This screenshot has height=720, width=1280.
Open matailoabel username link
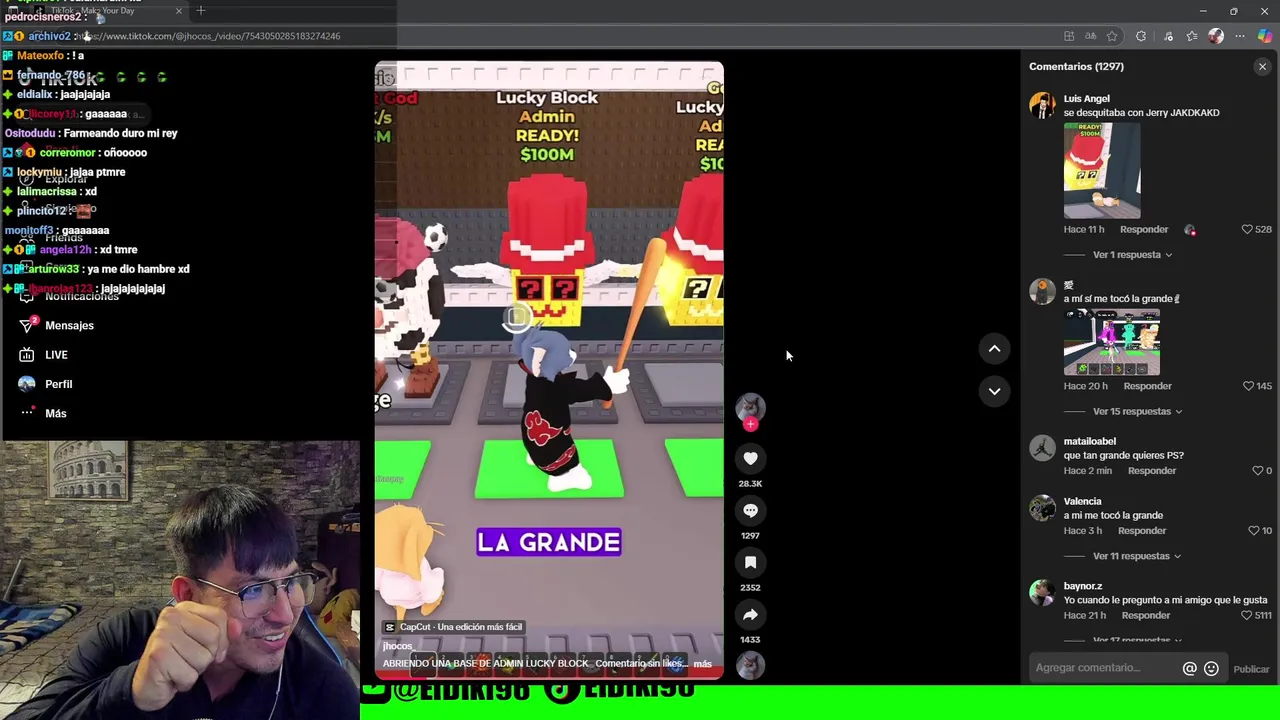(1090, 441)
